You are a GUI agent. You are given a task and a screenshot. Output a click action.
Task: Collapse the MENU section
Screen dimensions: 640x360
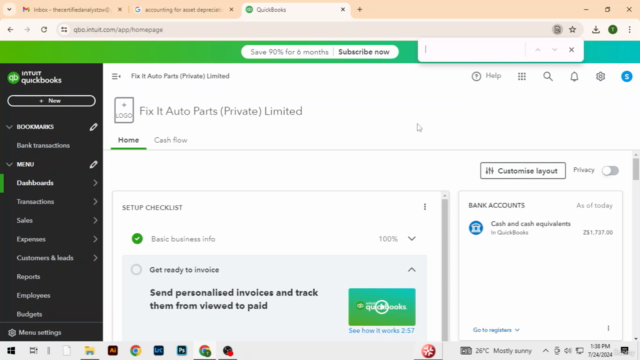click(x=9, y=164)
